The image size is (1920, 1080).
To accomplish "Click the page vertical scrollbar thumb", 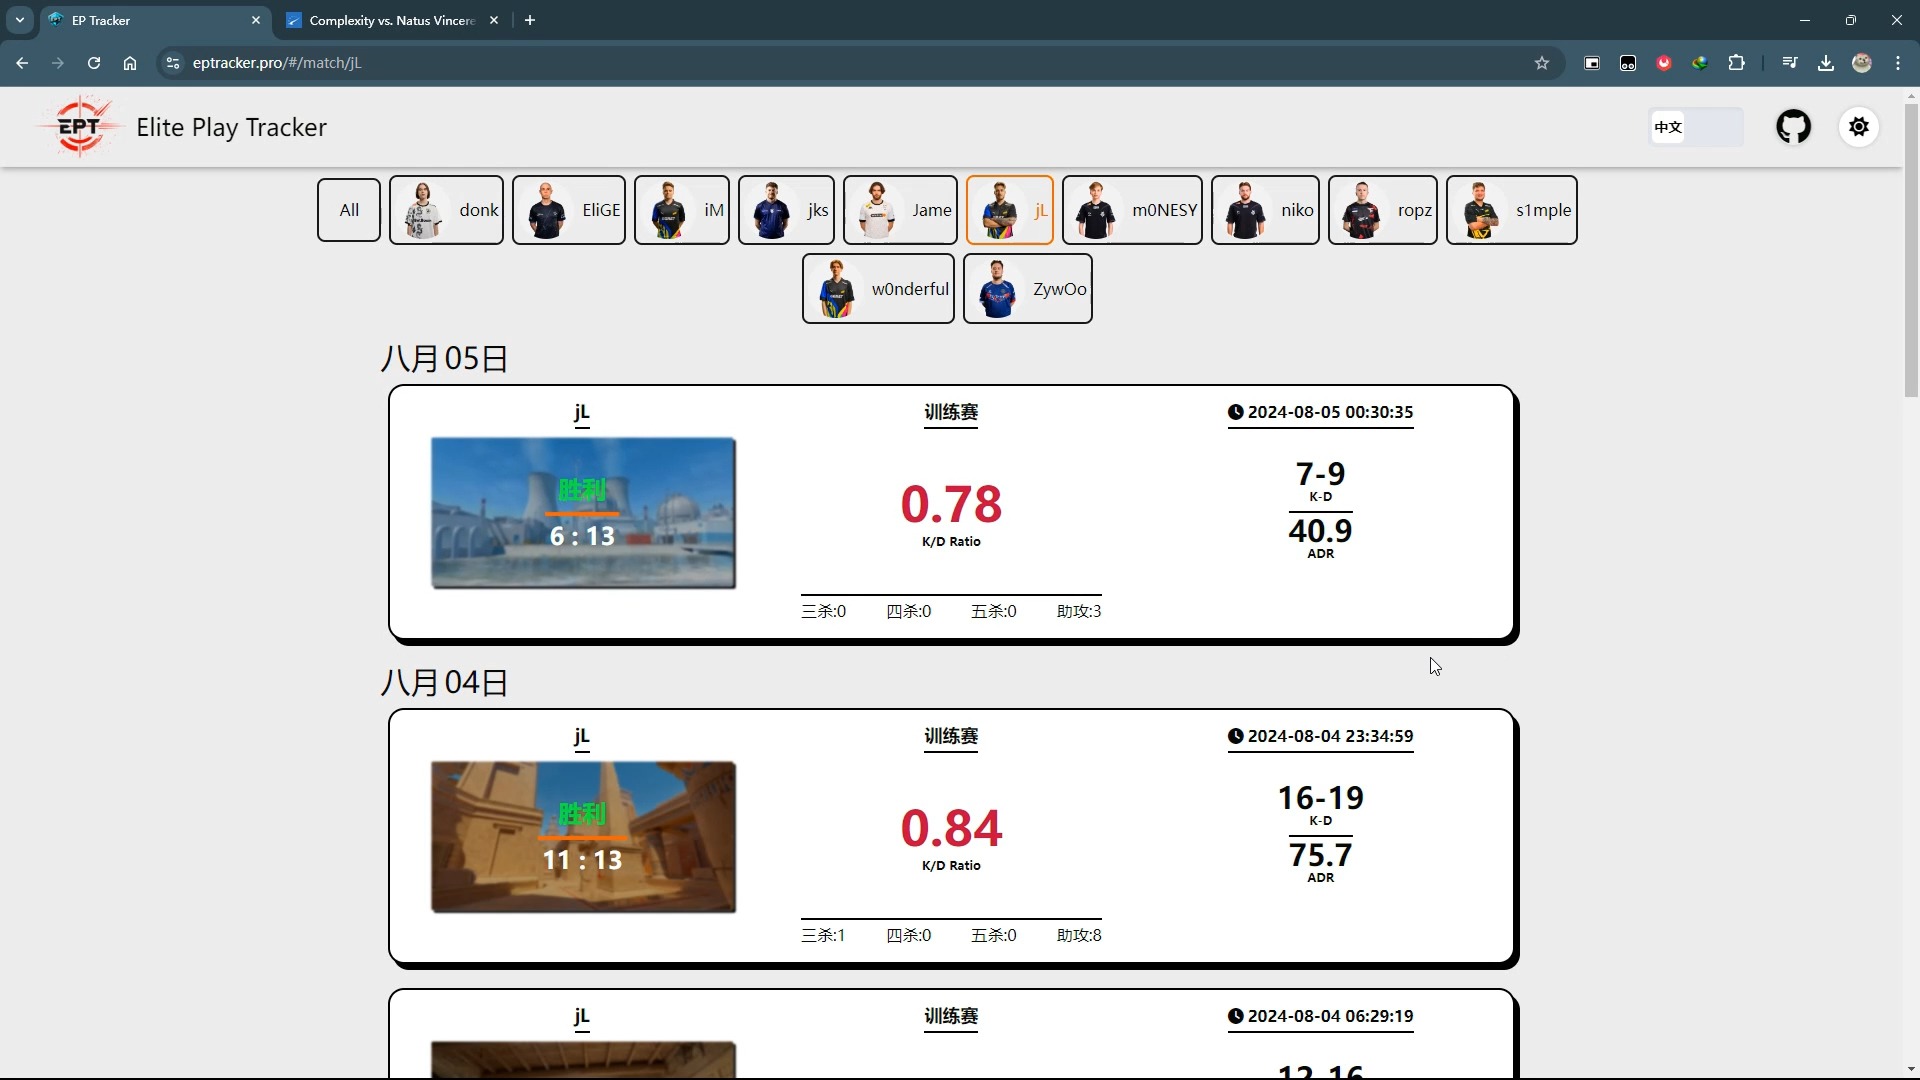I will (x=1911, y=250).
